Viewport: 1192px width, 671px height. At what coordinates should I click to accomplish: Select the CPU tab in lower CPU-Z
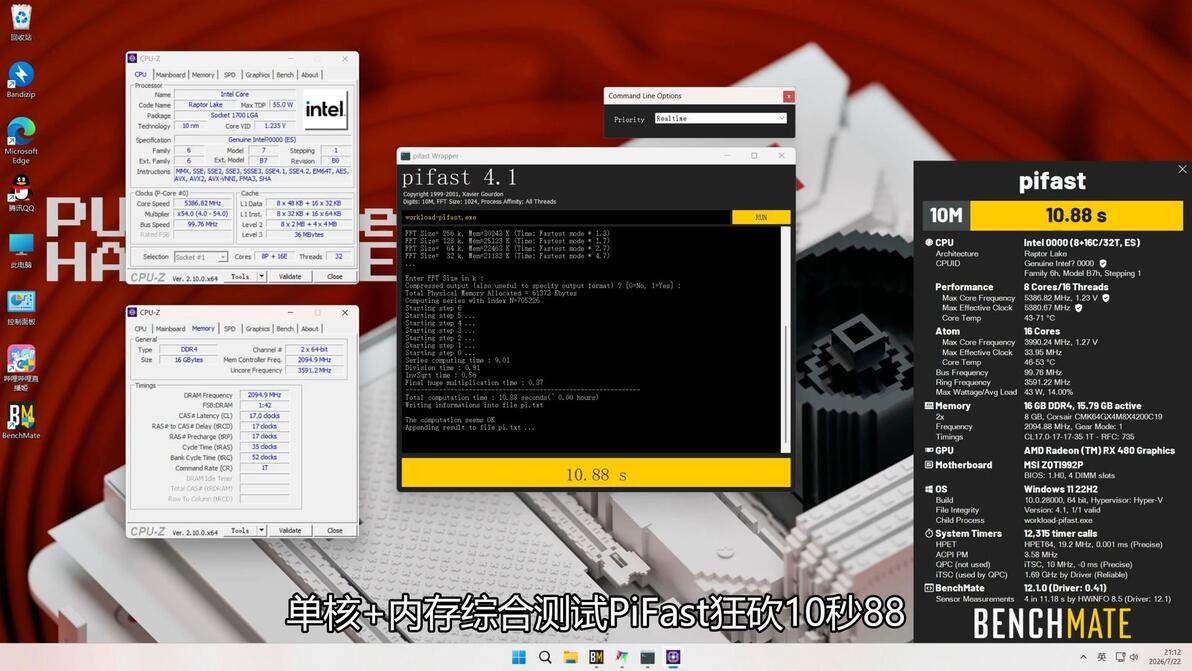click(141, 328)
